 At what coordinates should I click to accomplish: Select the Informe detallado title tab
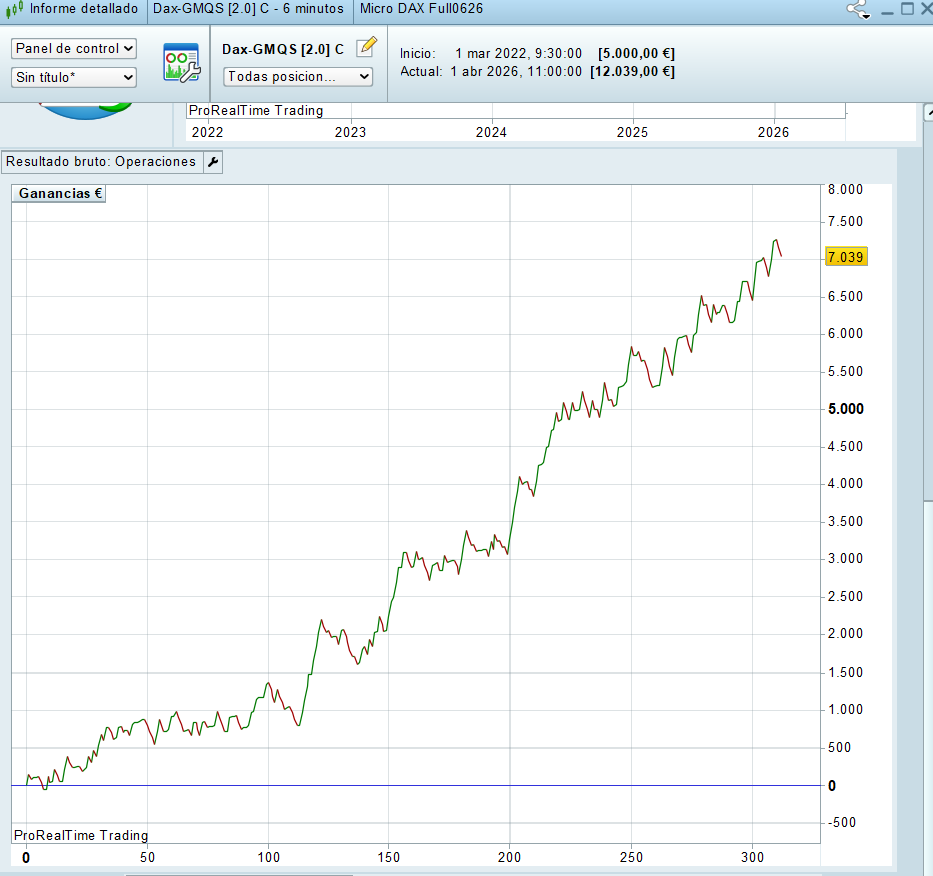pos(84,9)
